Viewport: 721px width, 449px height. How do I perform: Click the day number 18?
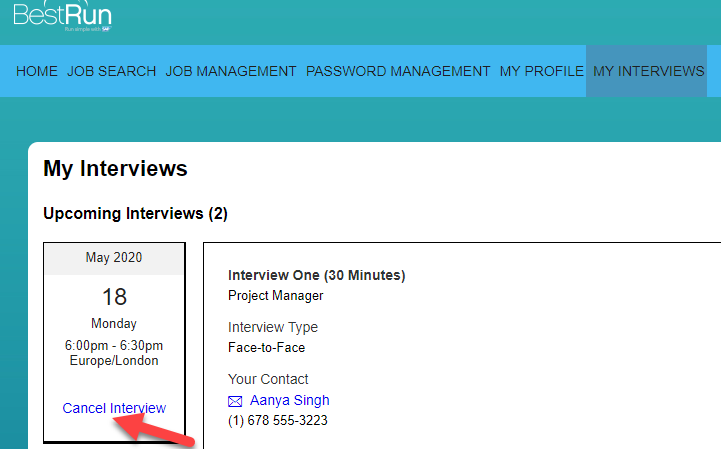(114, 297)
